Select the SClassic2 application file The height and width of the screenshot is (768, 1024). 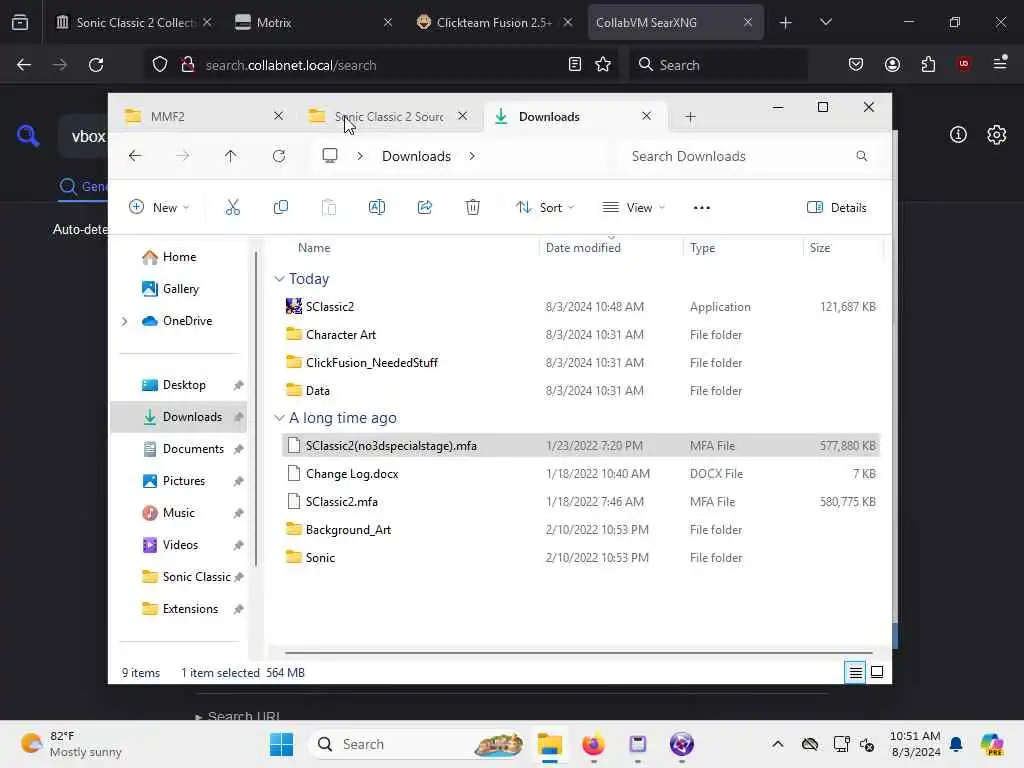tap(581, 306)
